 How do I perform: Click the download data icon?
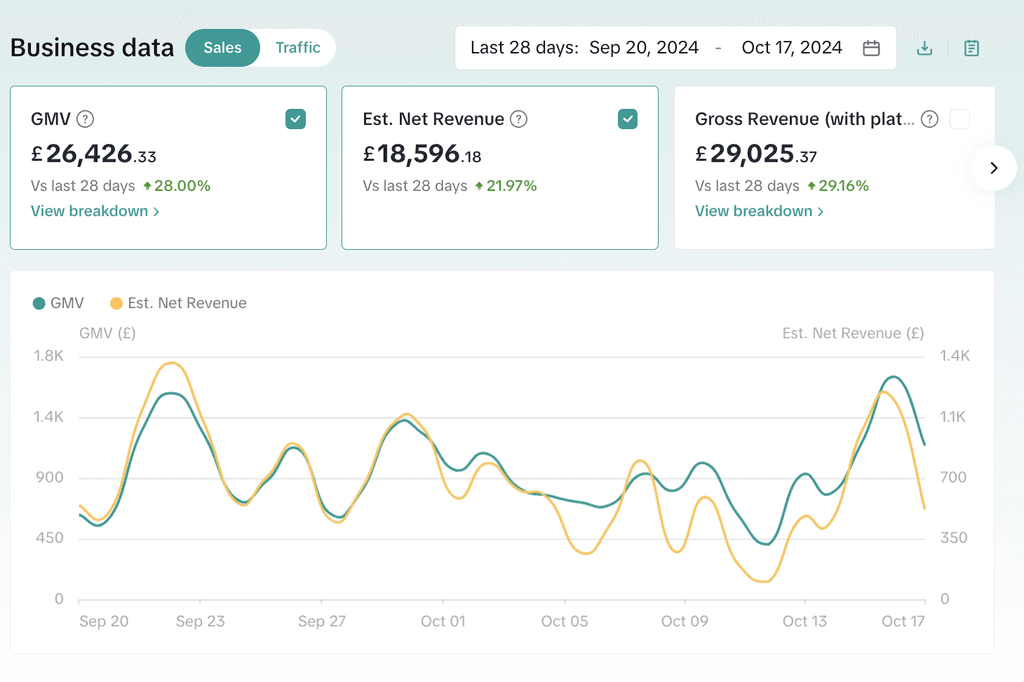[924, 48]
